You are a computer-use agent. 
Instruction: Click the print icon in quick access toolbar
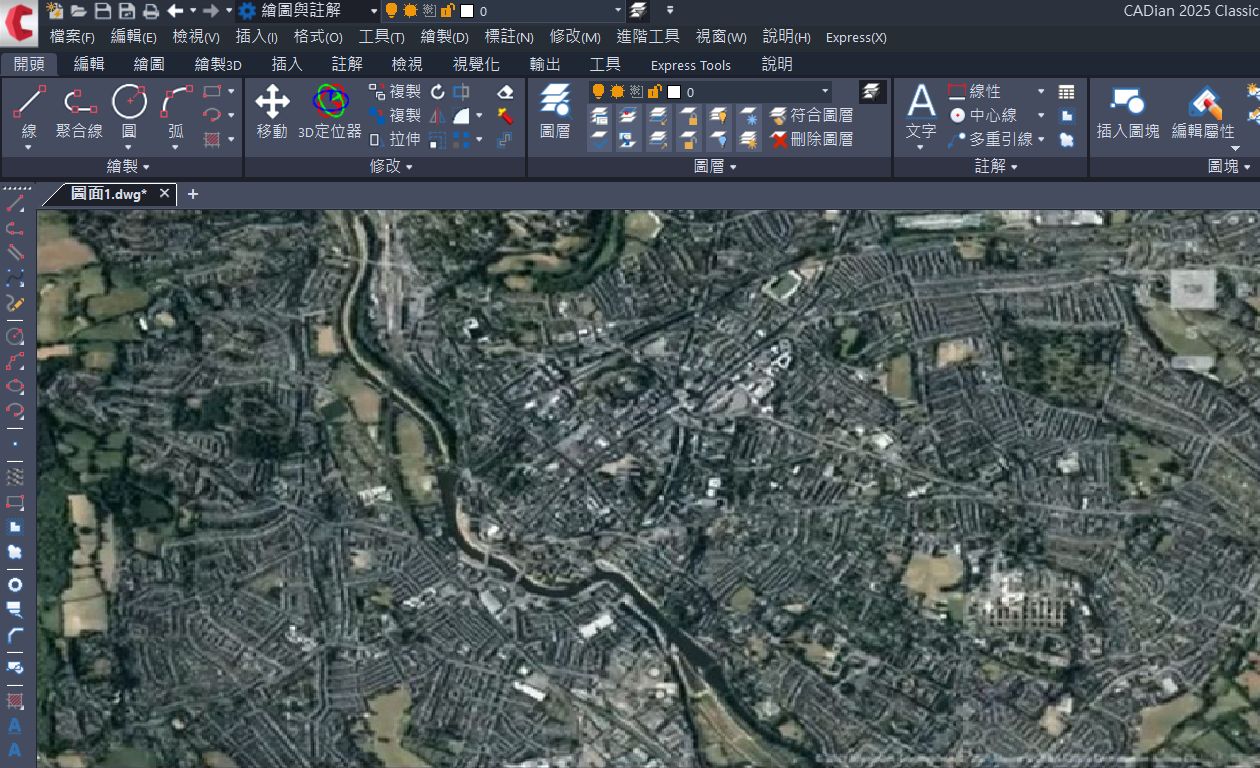click(x=150, y=11)
